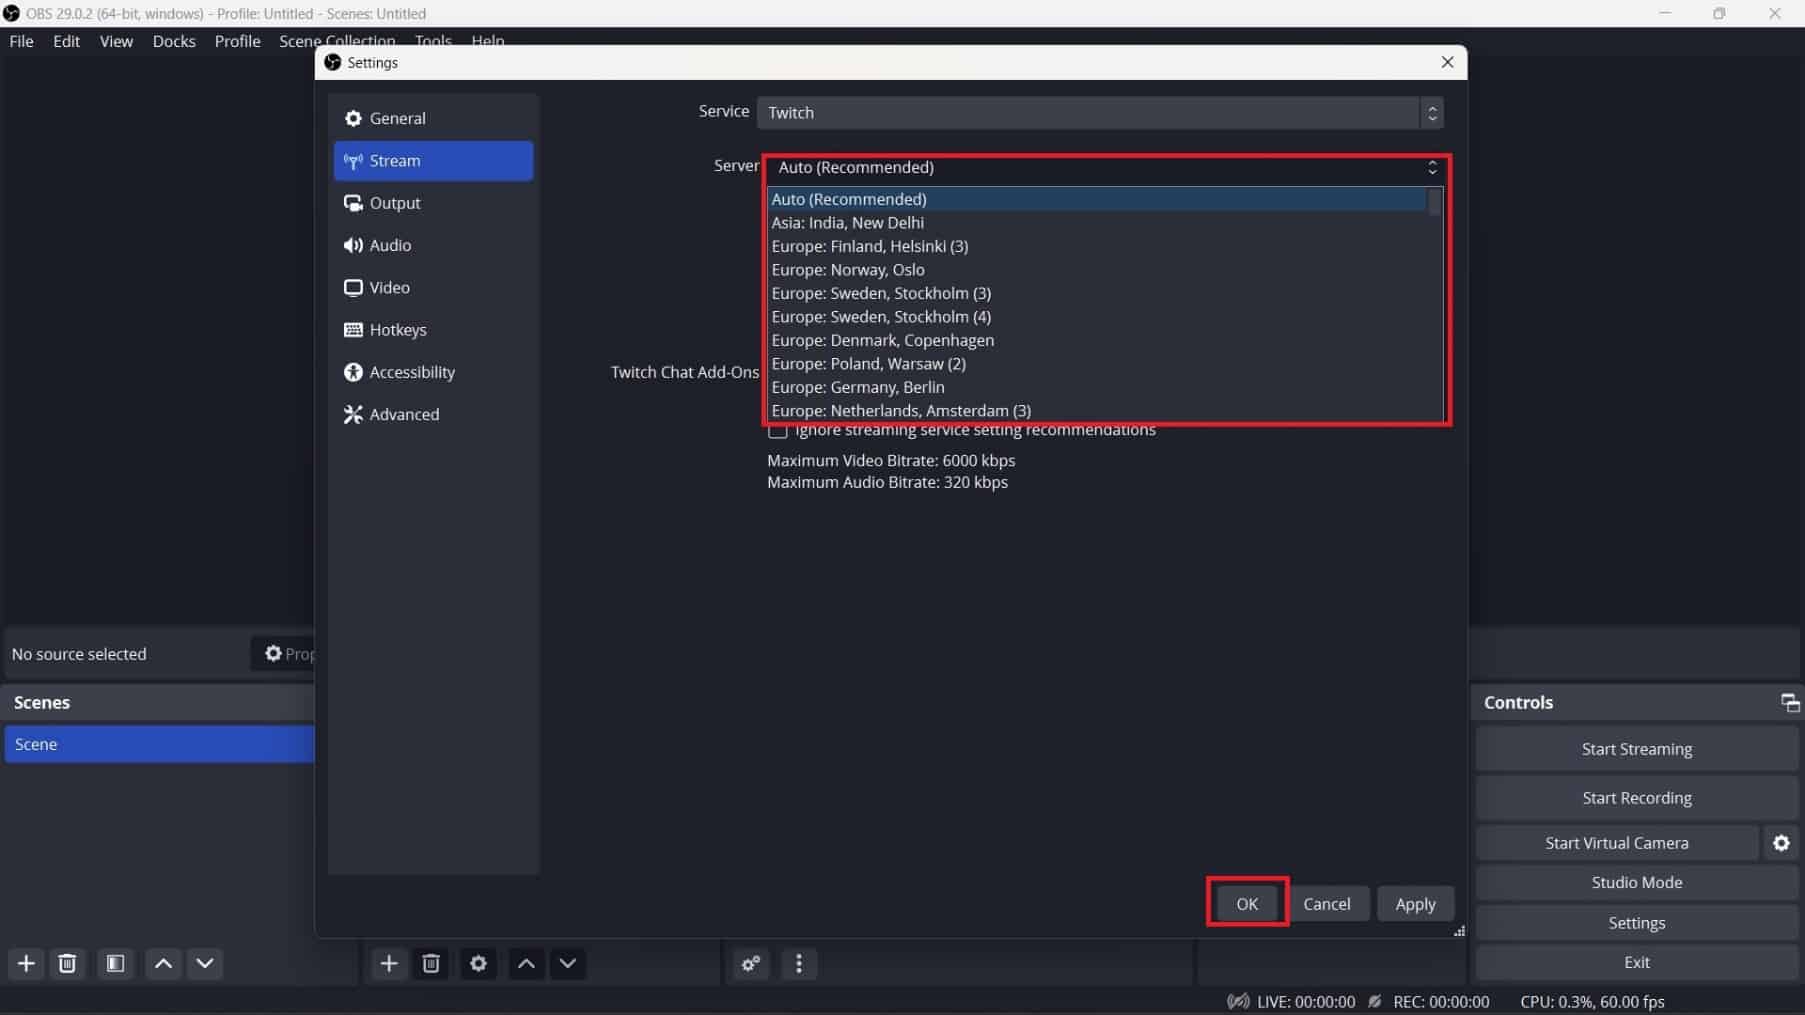The width and height of the screenshot is (1805, 1015).
Task: Click Start Recording in Controls
Action: tap(1637, 798)
